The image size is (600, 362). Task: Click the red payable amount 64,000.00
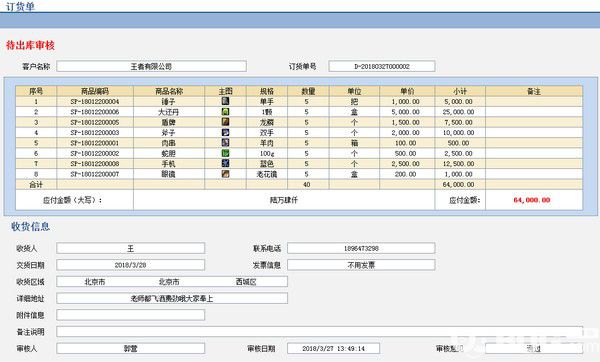532,200
